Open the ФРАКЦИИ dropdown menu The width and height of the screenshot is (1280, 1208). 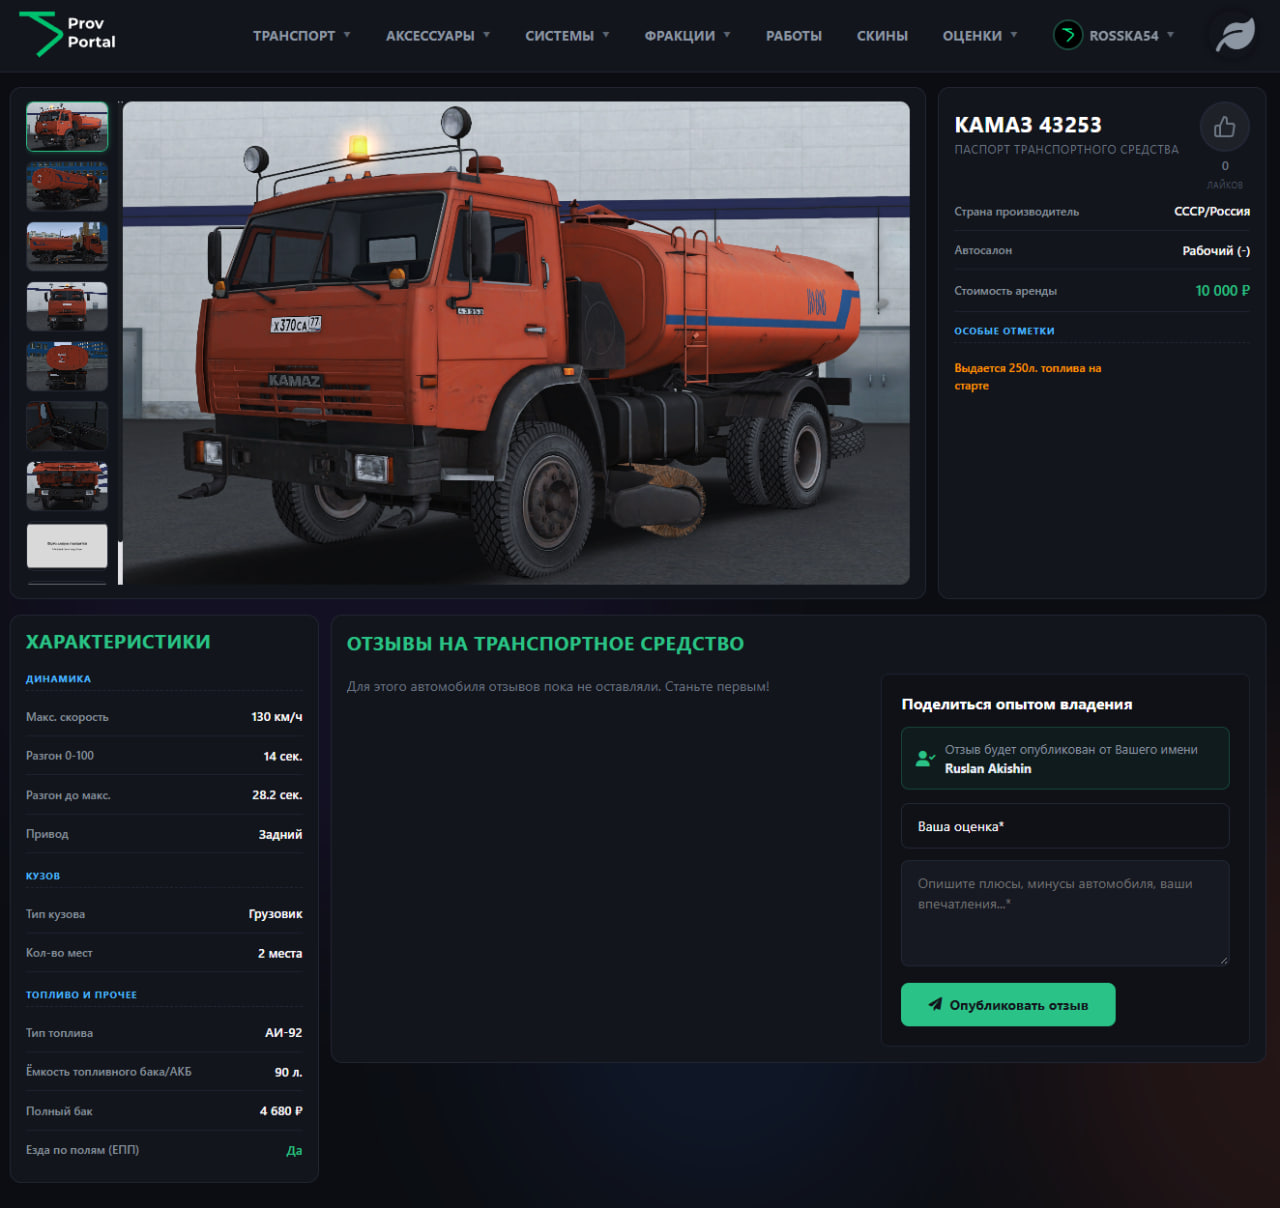[687, 35]
